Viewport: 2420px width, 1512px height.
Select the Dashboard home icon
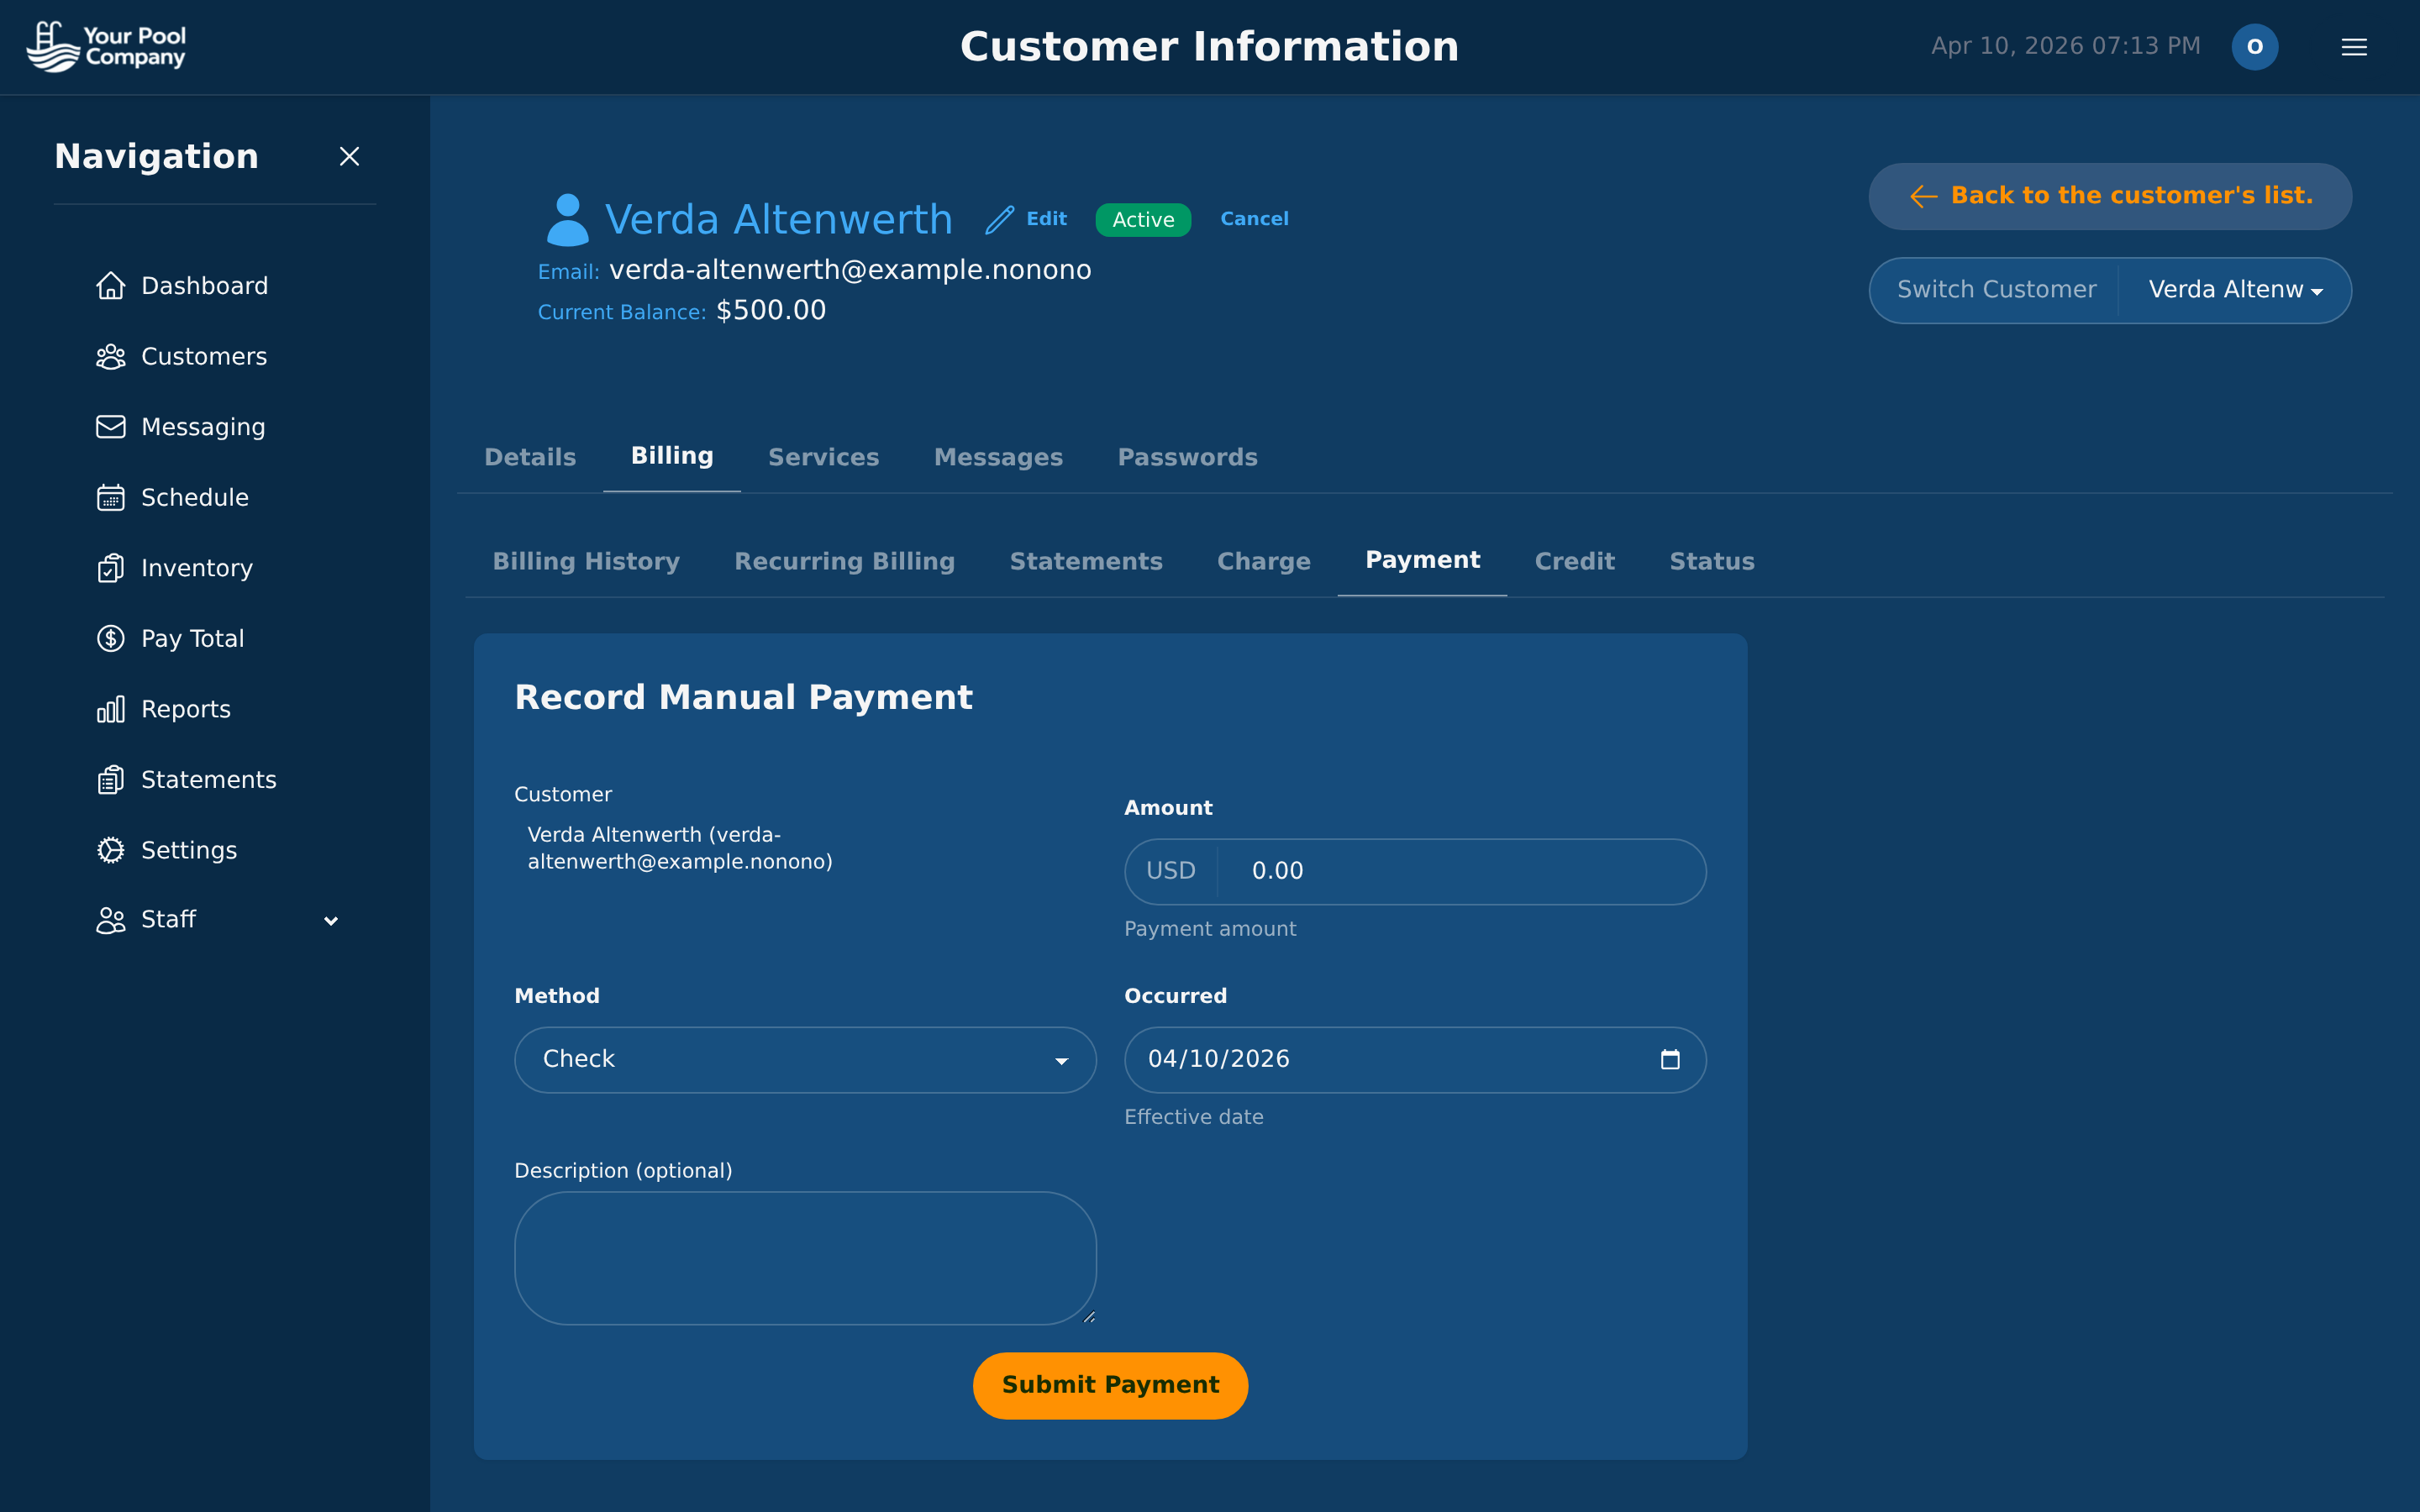[111, 285]
